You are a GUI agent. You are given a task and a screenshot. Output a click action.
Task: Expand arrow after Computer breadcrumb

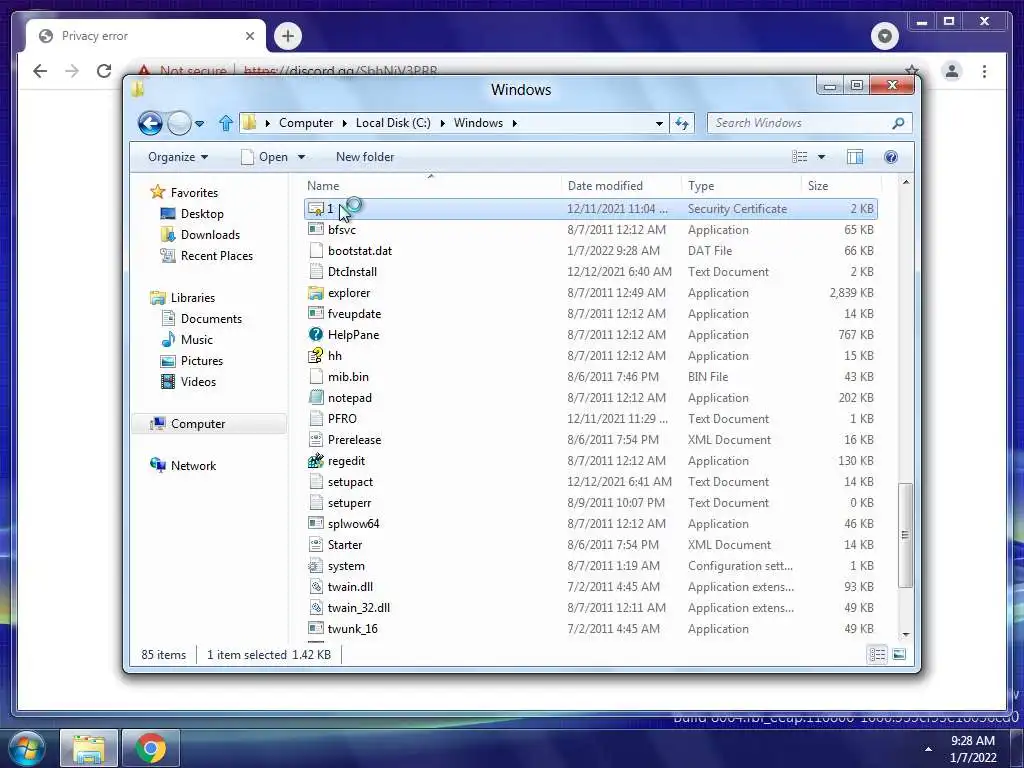coord(344,123)
